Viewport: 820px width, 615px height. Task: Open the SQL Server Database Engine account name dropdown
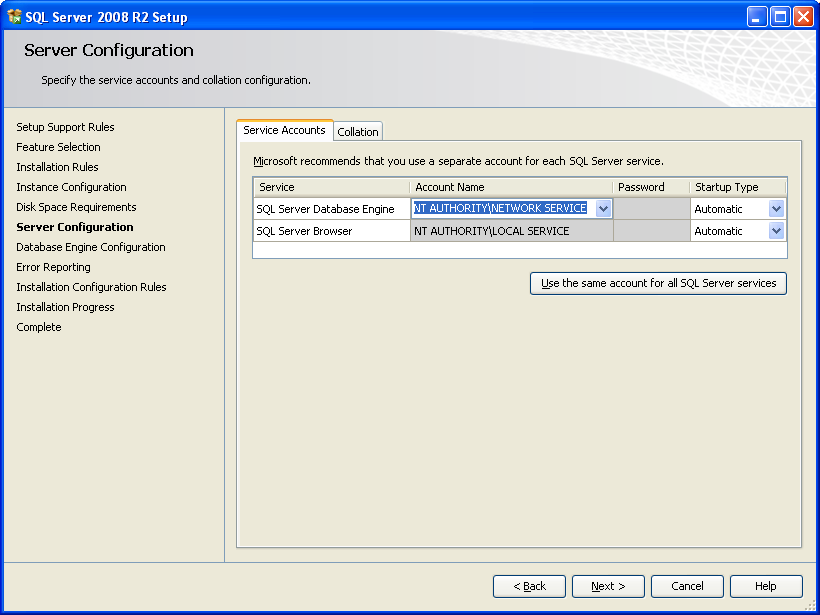pyautogui.click(x=604, y=208)
